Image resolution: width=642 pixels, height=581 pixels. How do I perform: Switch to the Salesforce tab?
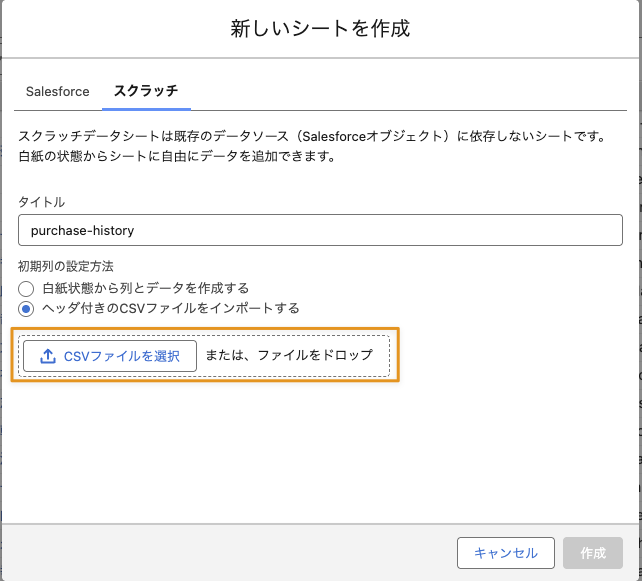(57, 91)
